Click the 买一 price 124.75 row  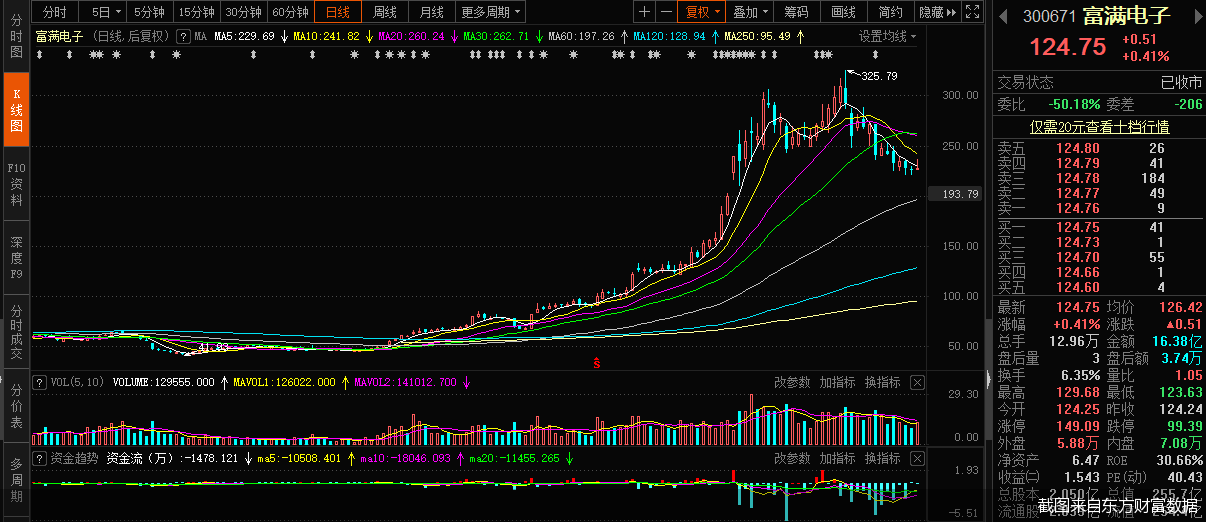click(1098, 228)
